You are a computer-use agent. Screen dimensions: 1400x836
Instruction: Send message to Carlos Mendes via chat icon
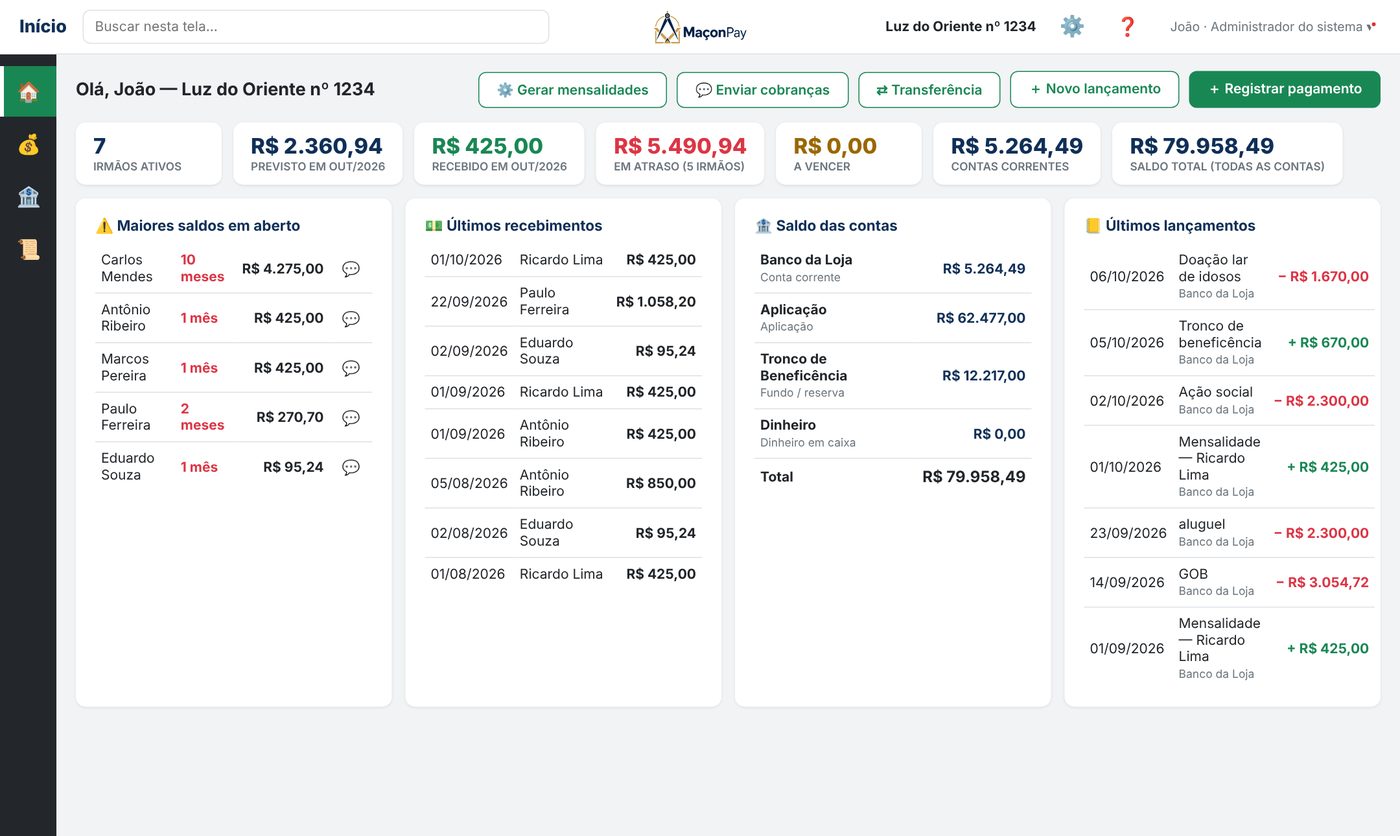(351, 269)
